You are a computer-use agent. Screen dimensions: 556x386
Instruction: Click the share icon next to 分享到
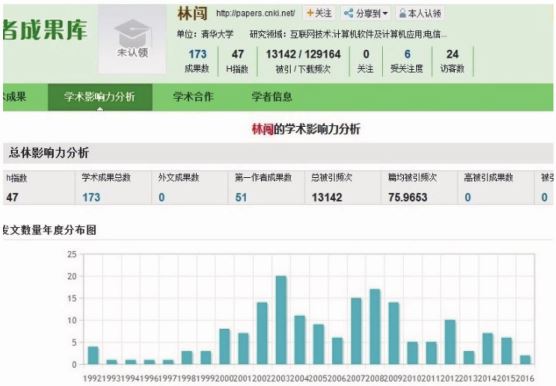click(x=349, y=13)
